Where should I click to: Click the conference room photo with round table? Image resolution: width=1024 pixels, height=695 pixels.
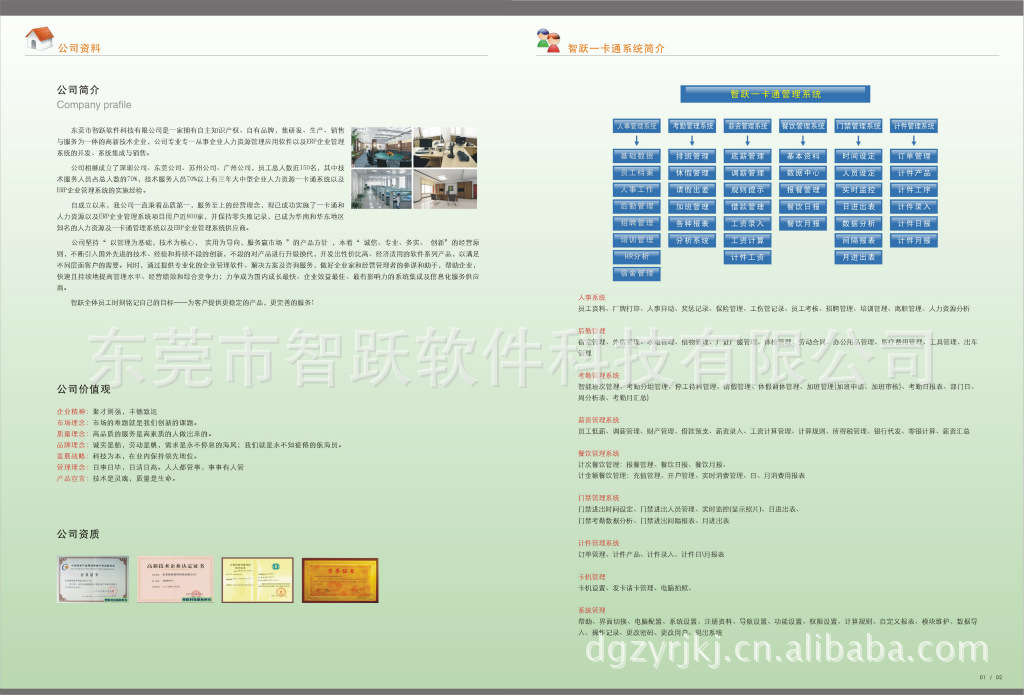pyautogui.click(x=380, y=147)
